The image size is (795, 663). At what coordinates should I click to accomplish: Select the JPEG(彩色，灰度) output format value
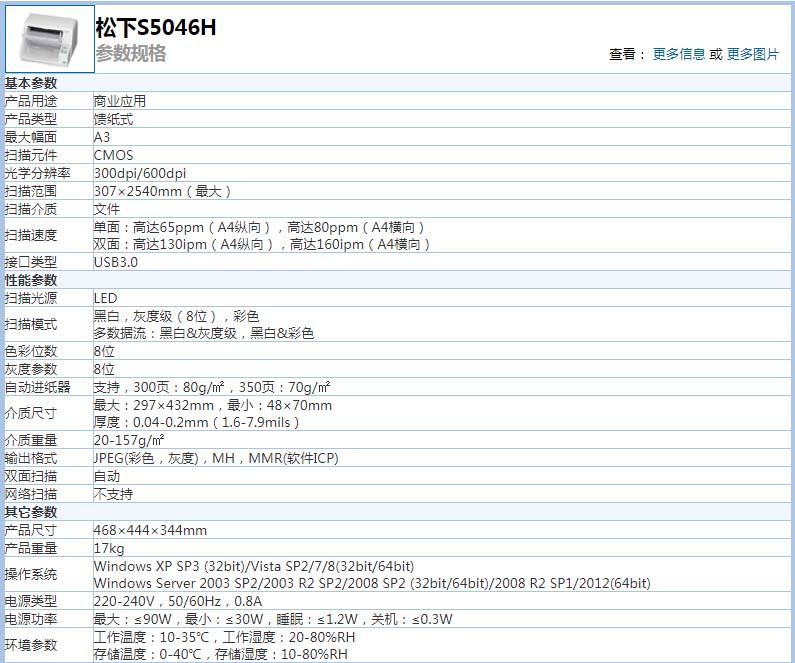[216, 458]
